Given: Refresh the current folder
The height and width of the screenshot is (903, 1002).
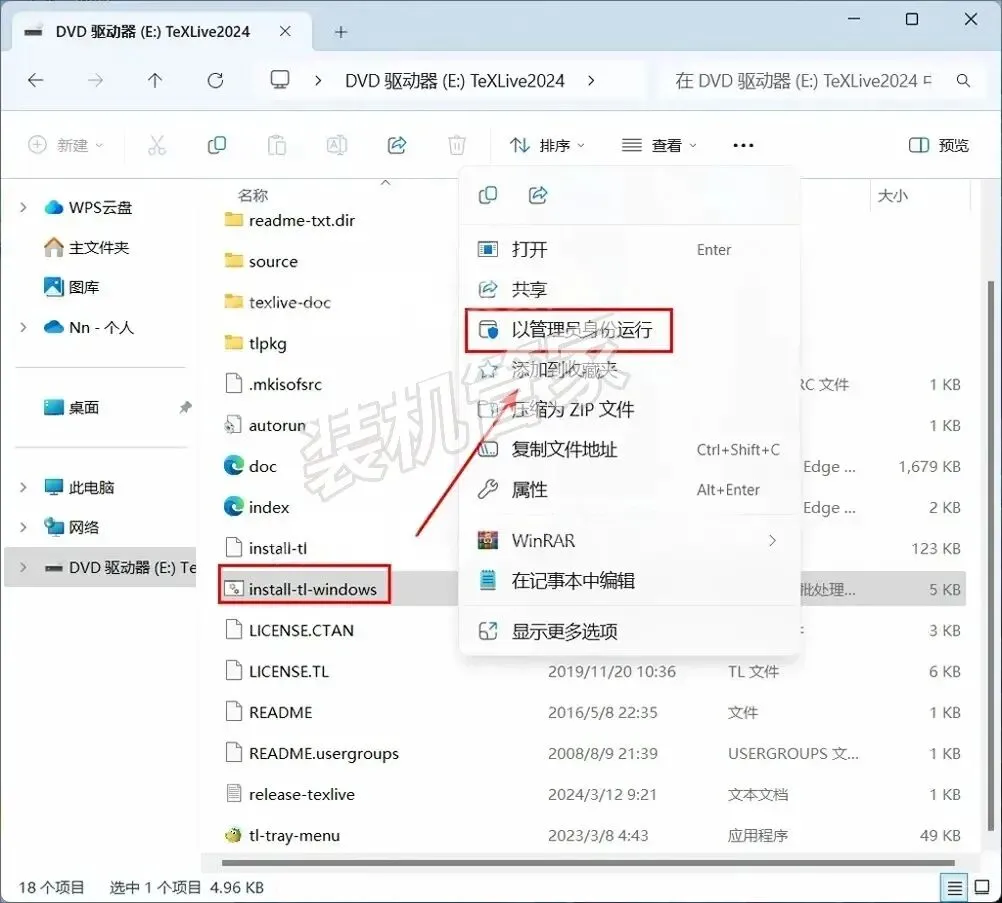Looking at the screenshot, I should pyautogui.click(x=215, y=81).
